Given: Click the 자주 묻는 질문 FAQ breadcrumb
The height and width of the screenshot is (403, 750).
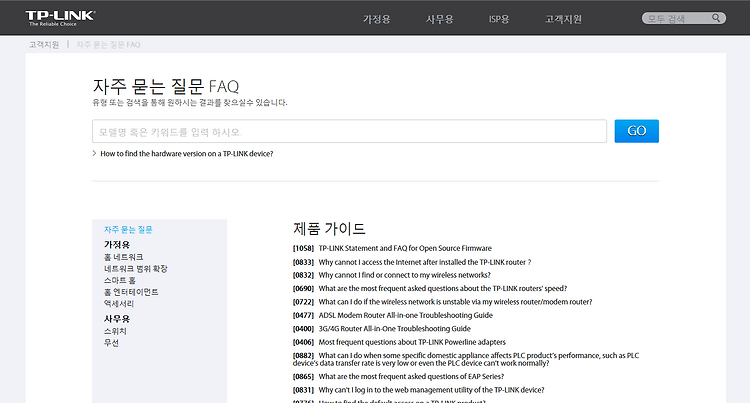Looking at the screenshot, I should (x=108, y=44).
